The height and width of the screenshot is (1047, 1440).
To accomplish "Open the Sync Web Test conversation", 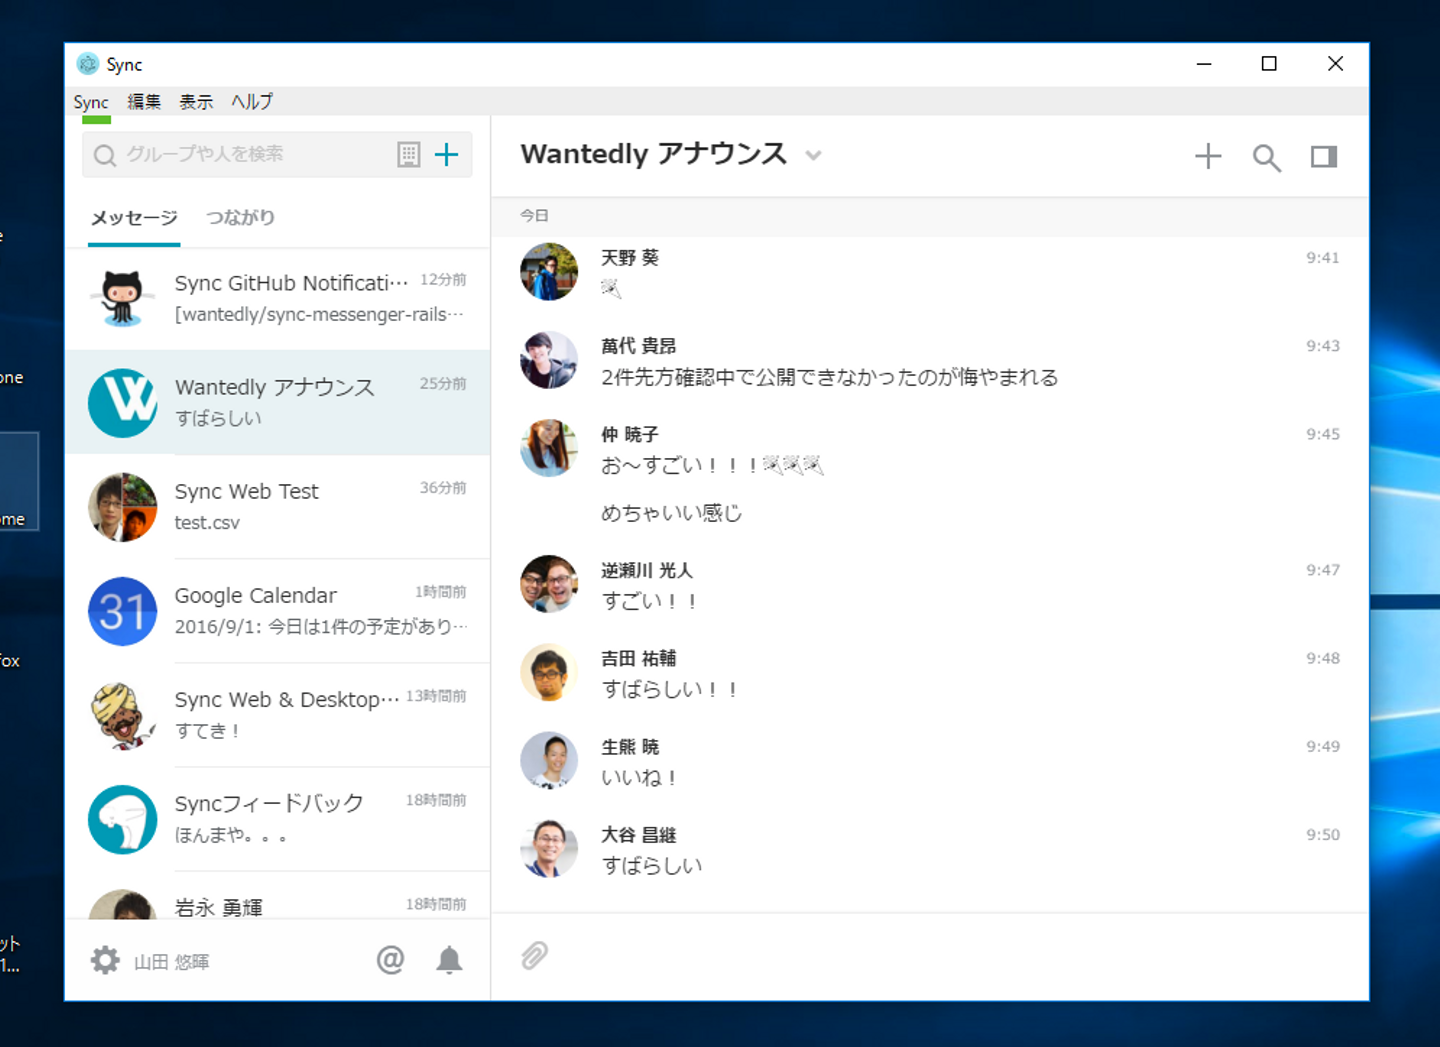I will pyautogui.click(x=278, y=506).
